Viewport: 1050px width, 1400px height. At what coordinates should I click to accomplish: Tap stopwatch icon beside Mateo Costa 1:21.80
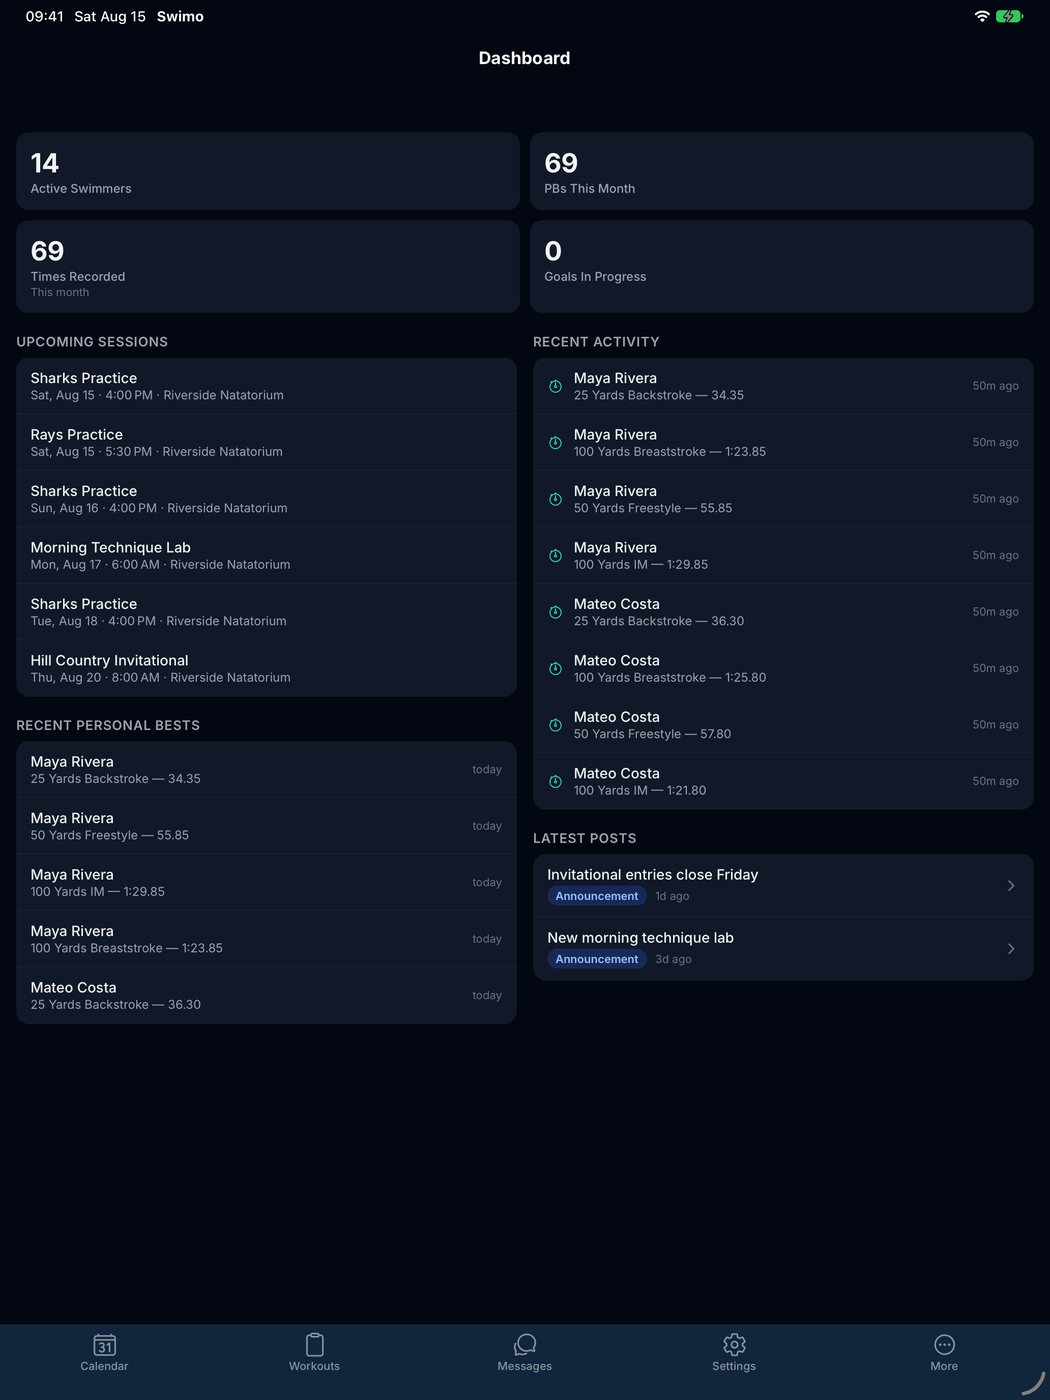pyautogui.click(x=555, y=781)
